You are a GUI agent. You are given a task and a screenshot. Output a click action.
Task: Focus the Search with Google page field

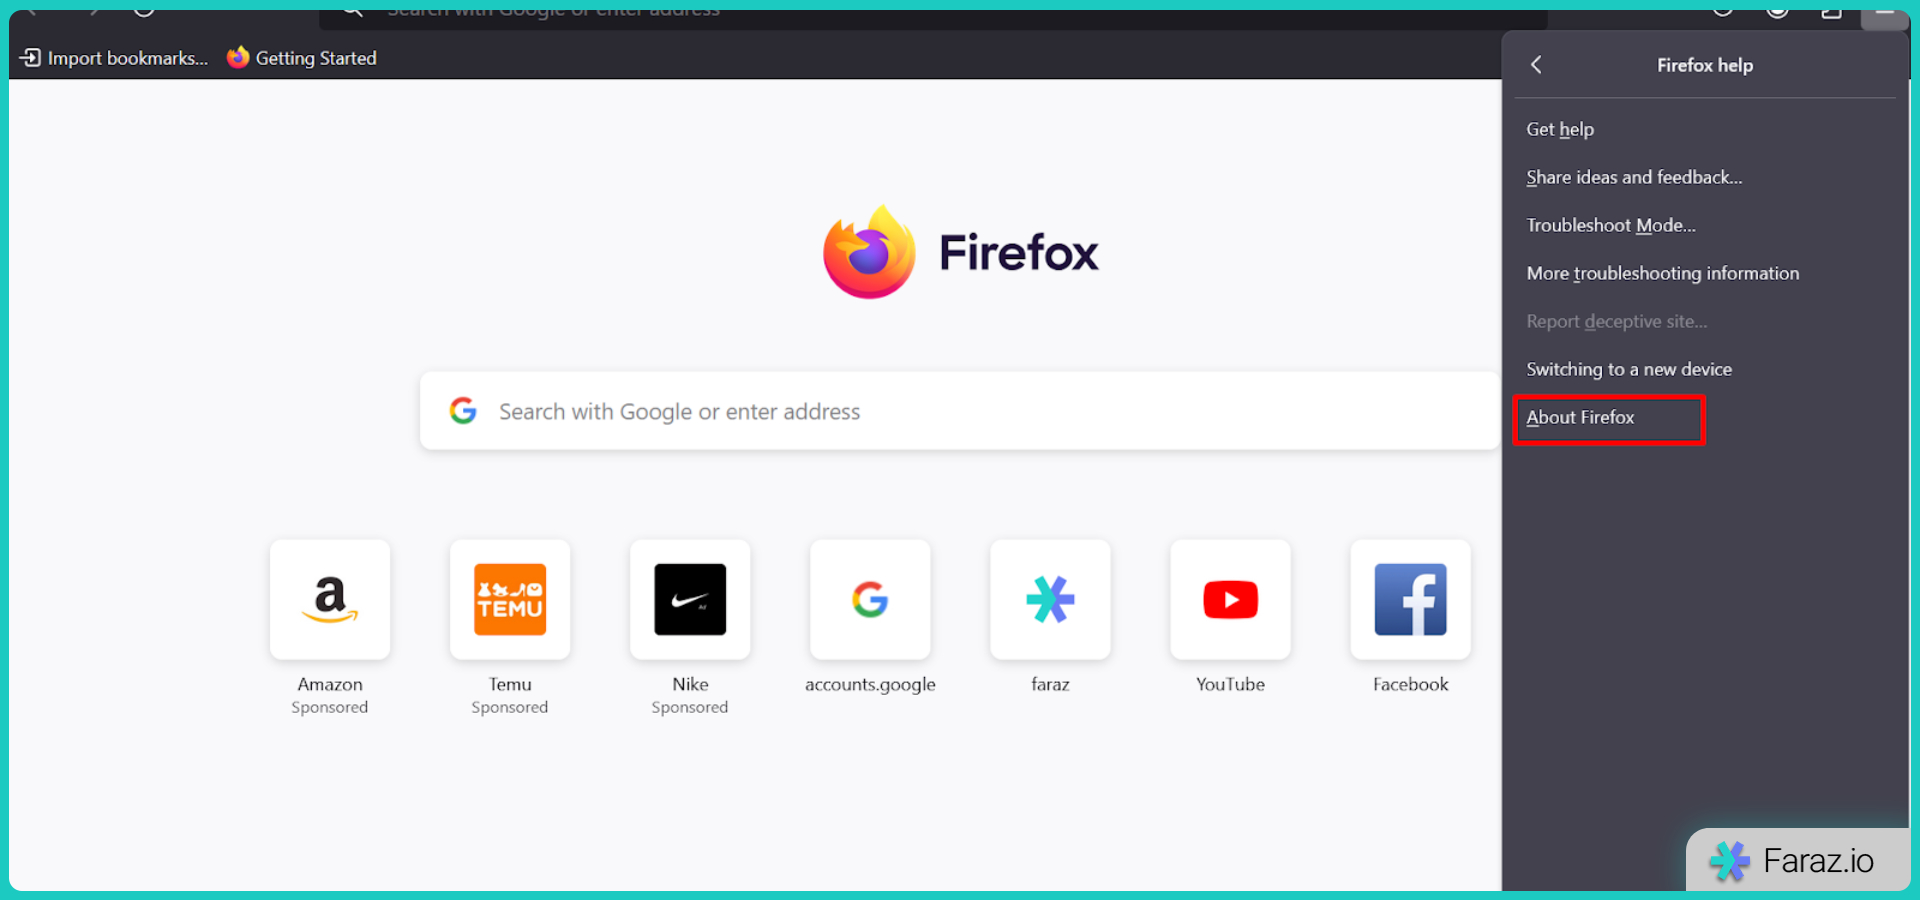(x=960, y=411)
